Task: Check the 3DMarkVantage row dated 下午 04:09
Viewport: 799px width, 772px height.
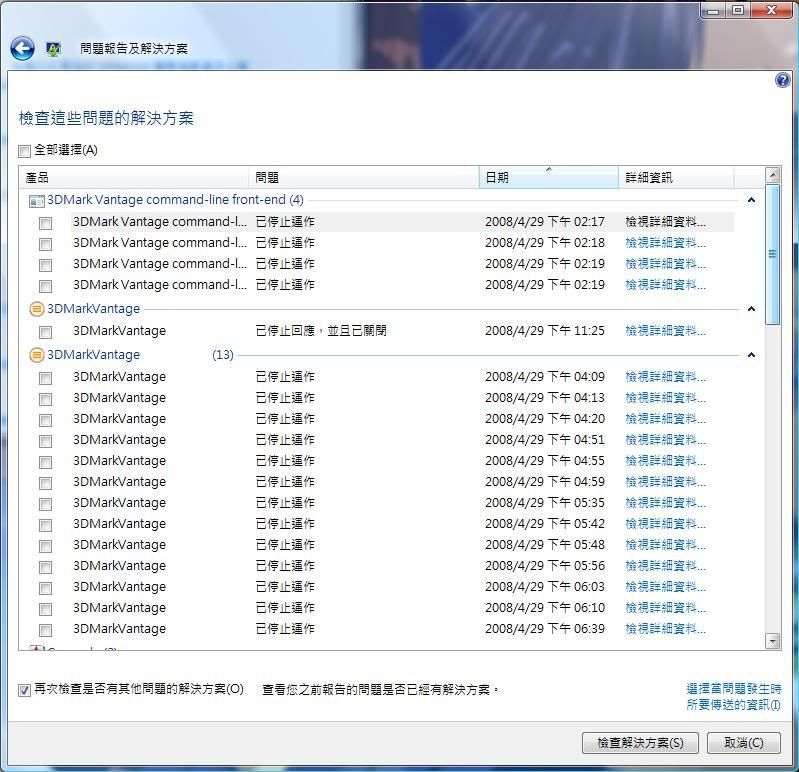Action: tap(45, 378)
